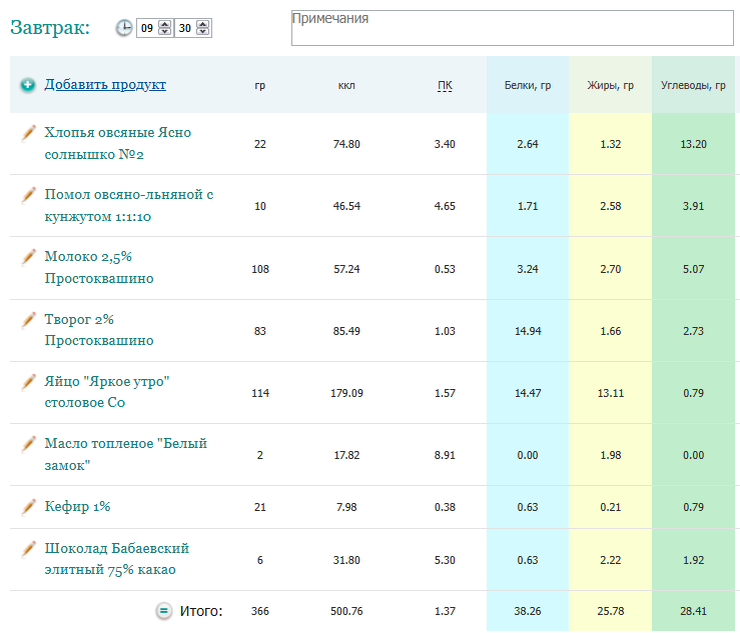740x633 pixels.
Task: Edit pencil icon for Масло топленое row
Action: tap(28, 444)
